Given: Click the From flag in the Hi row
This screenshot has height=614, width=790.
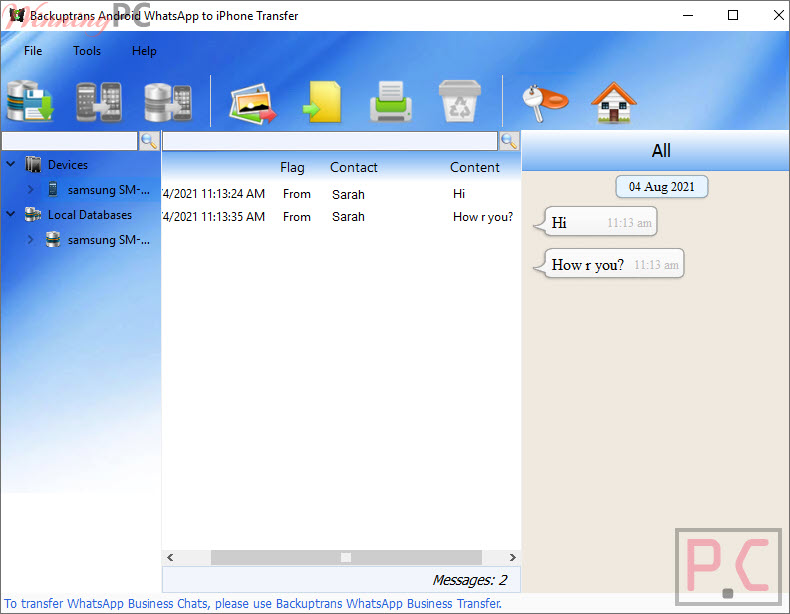Looking at the screenshot, I should point(297,194).
